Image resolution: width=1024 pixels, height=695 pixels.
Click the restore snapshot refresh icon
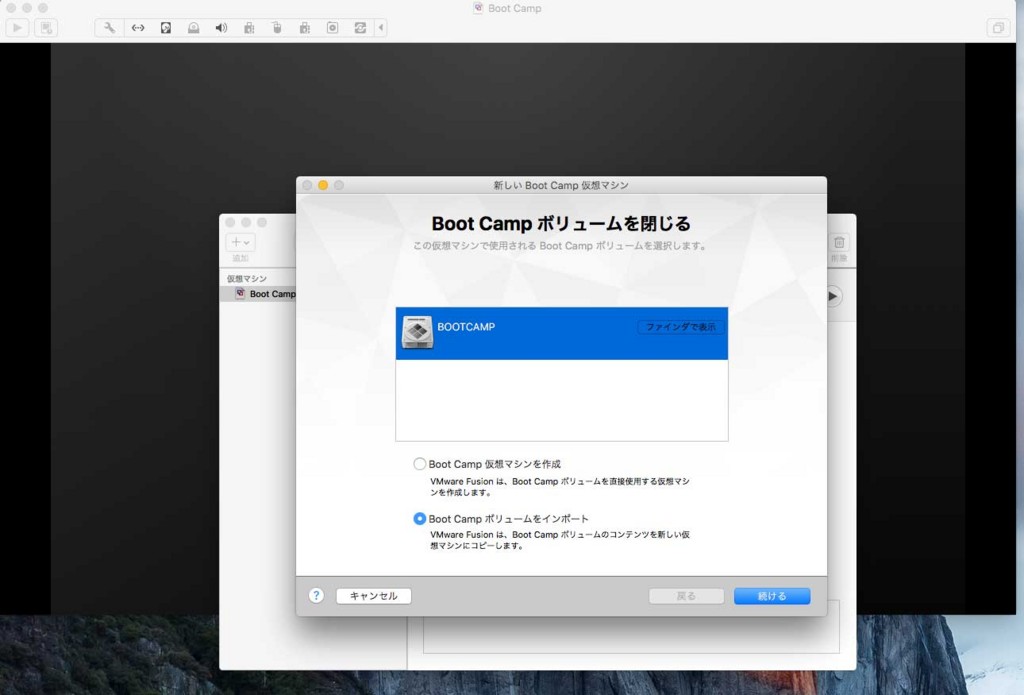(360, 27)
